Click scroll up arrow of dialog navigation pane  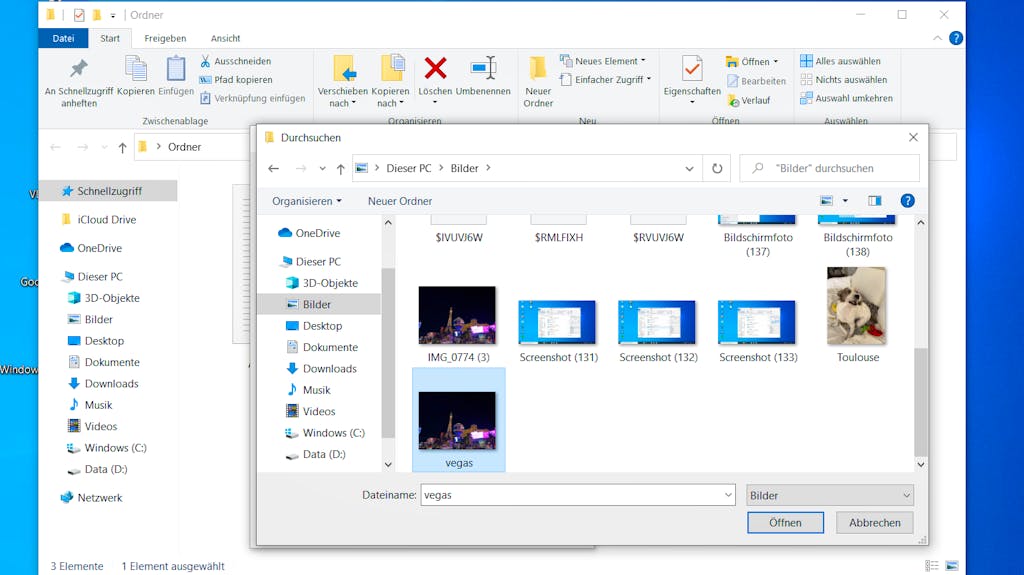coord(388,223)
